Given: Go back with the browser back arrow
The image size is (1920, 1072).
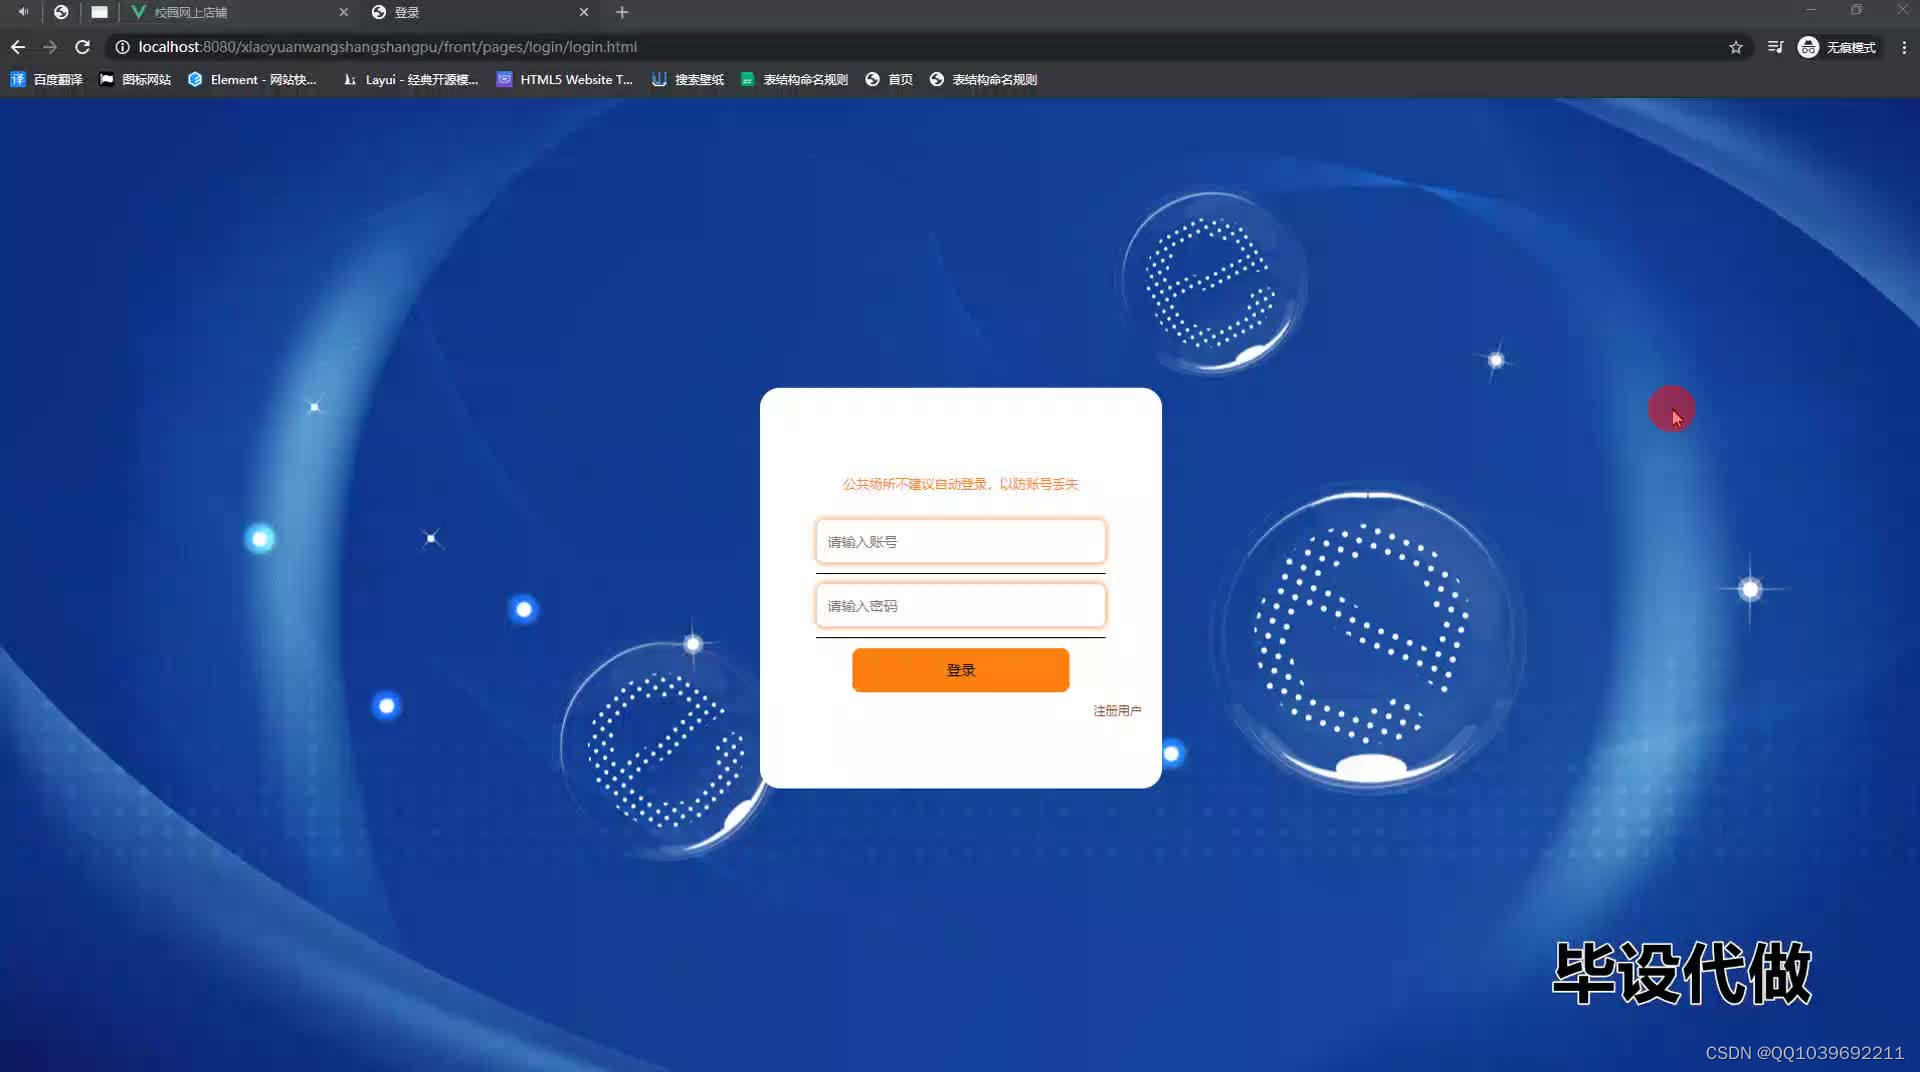Looking at the screenshot, I should [18, 47].
